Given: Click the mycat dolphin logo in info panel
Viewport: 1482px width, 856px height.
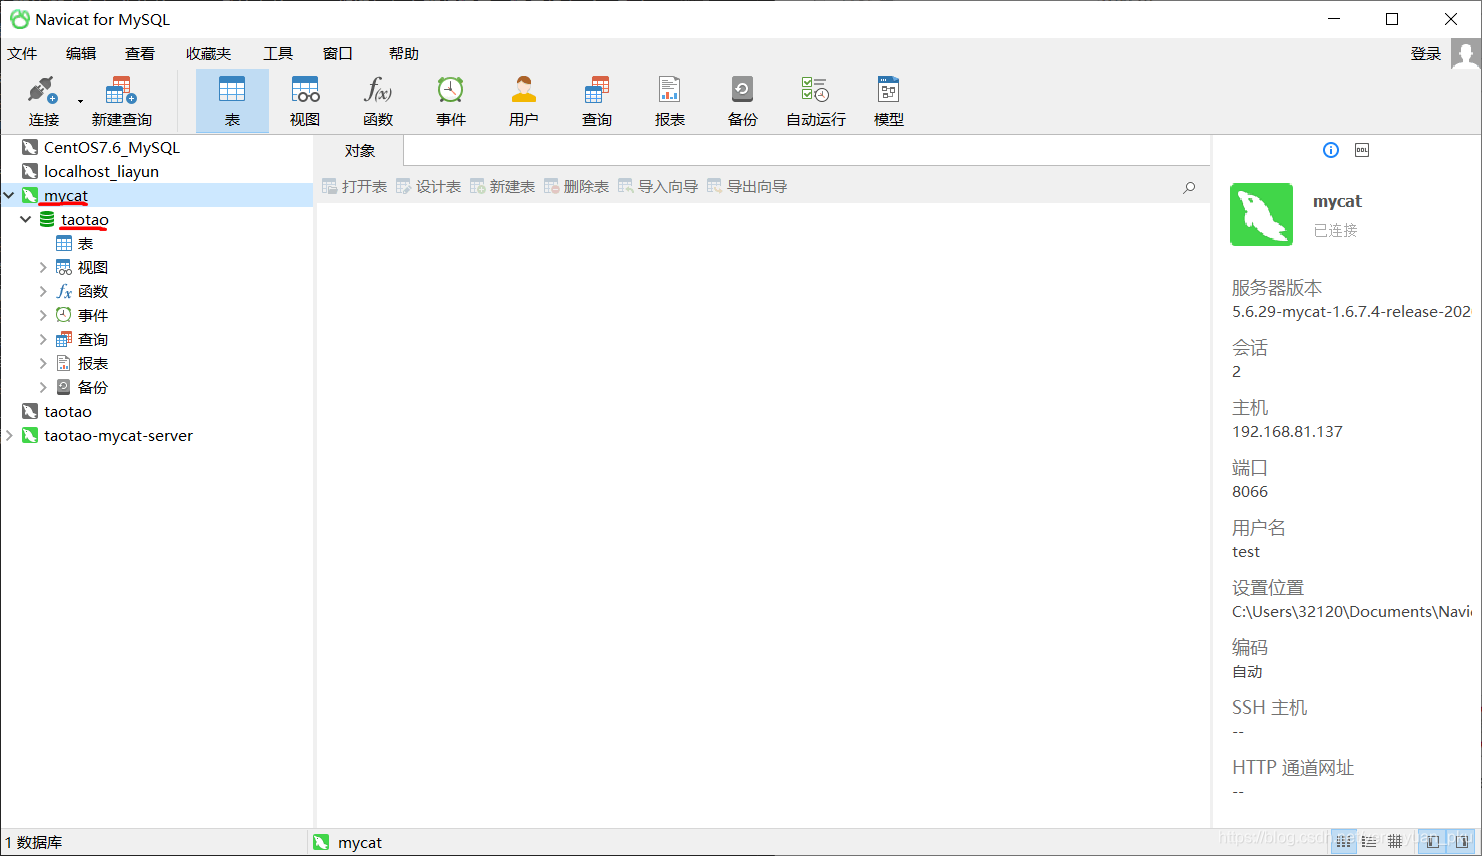Looking at the screenshot, I should pos(1261,214).
